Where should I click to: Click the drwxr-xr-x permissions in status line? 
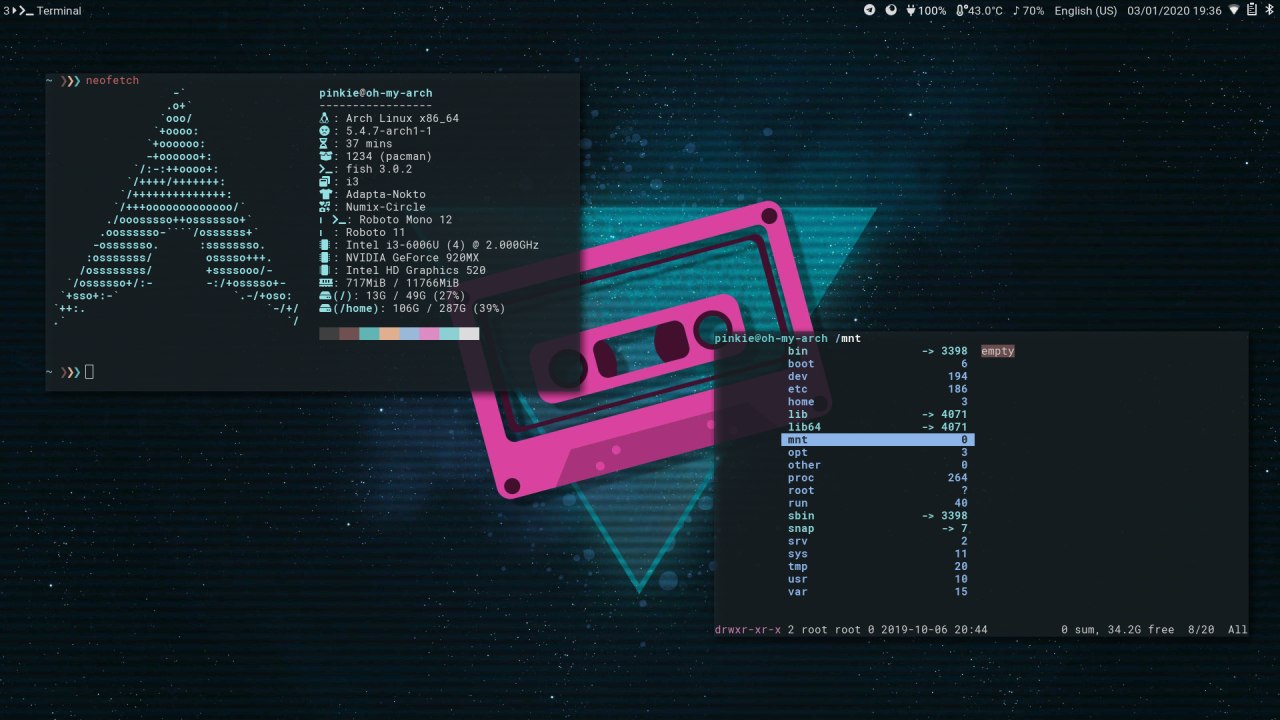[x=748, y=630]
